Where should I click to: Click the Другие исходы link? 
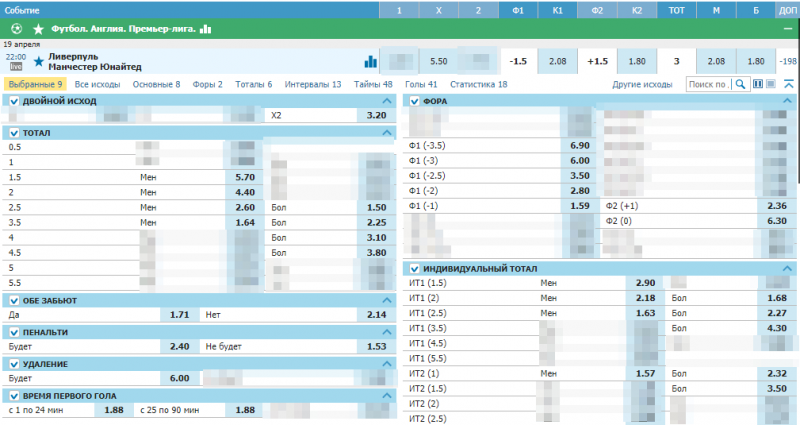click(x=642, y=85)
